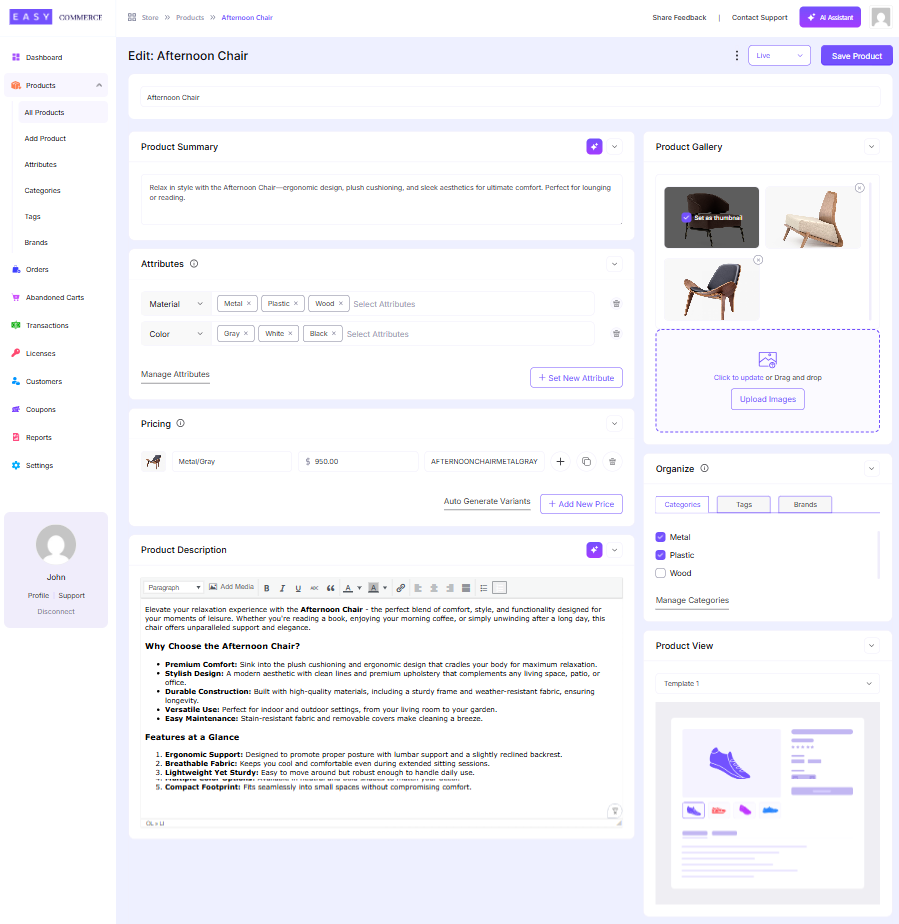Check the Metal category checkbox

[x=660, y=537]
